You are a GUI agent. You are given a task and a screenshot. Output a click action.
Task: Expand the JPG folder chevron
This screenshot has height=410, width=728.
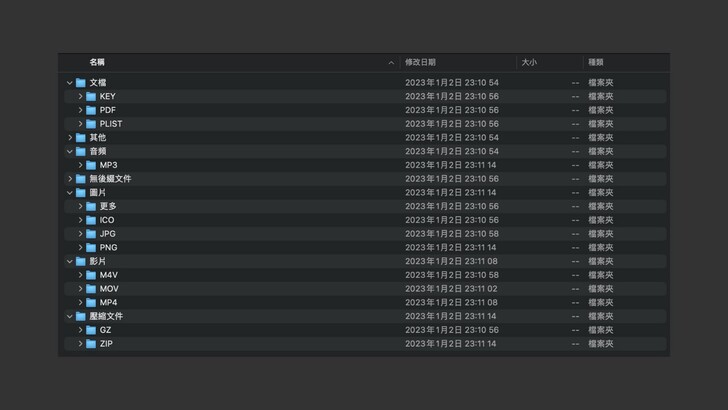80,234
